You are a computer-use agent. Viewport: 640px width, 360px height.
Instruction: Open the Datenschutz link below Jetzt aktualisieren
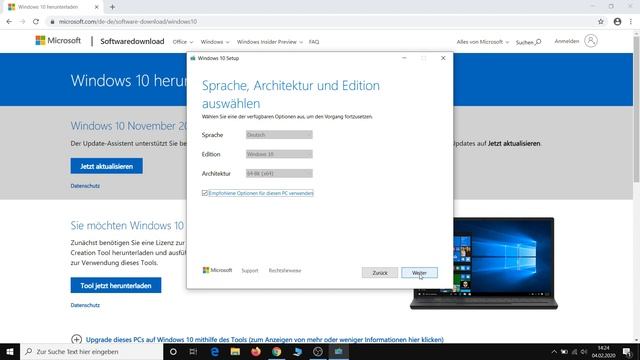85,186
